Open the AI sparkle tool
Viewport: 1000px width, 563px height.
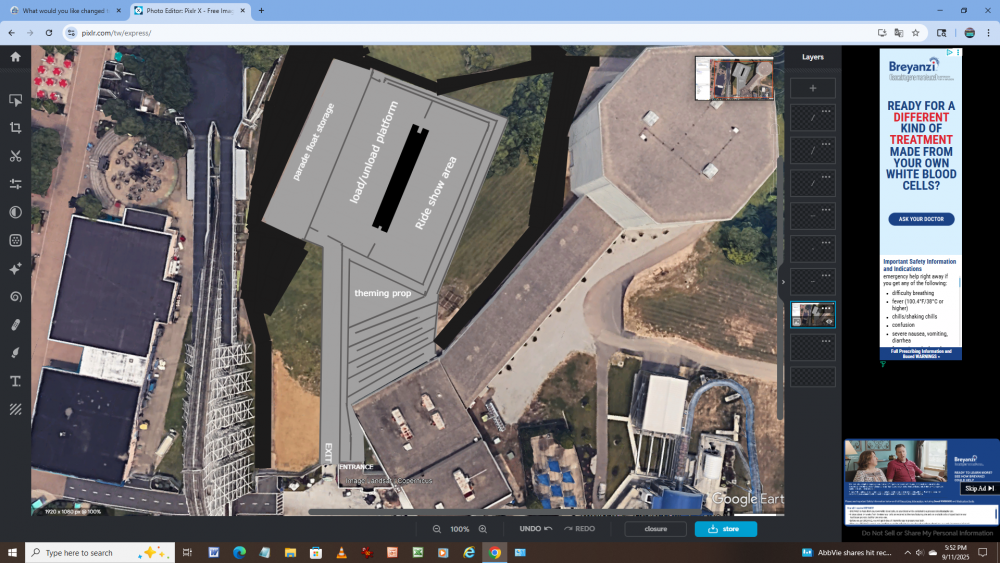pos(15,269)
